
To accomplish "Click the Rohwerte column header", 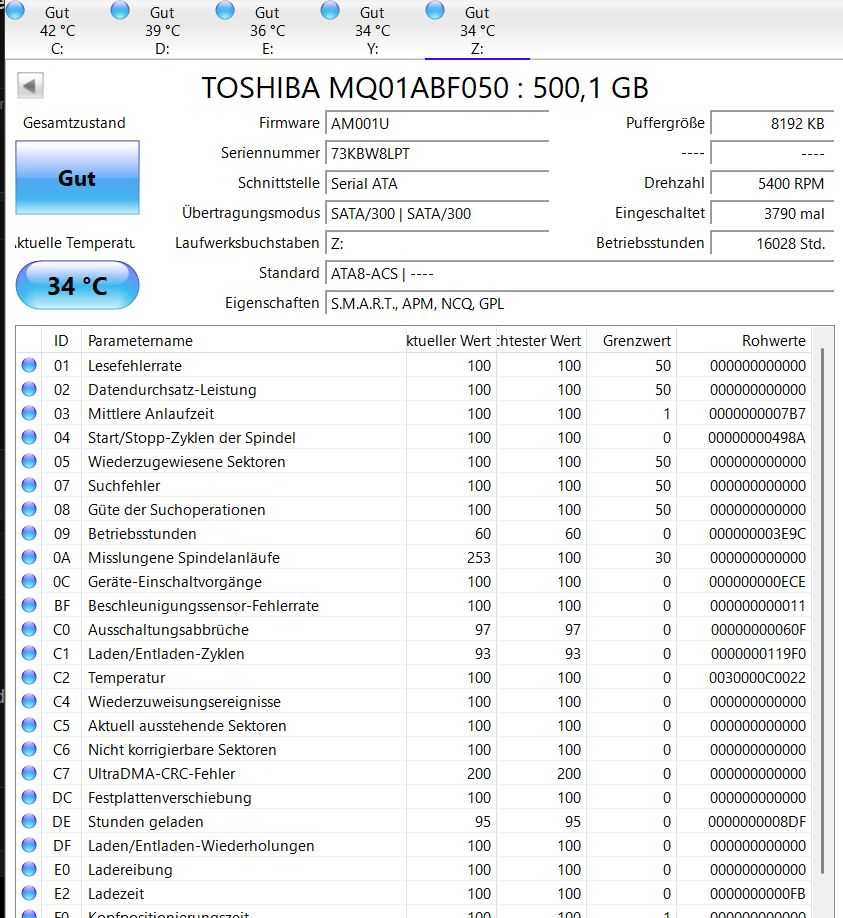I will point(743,341).
